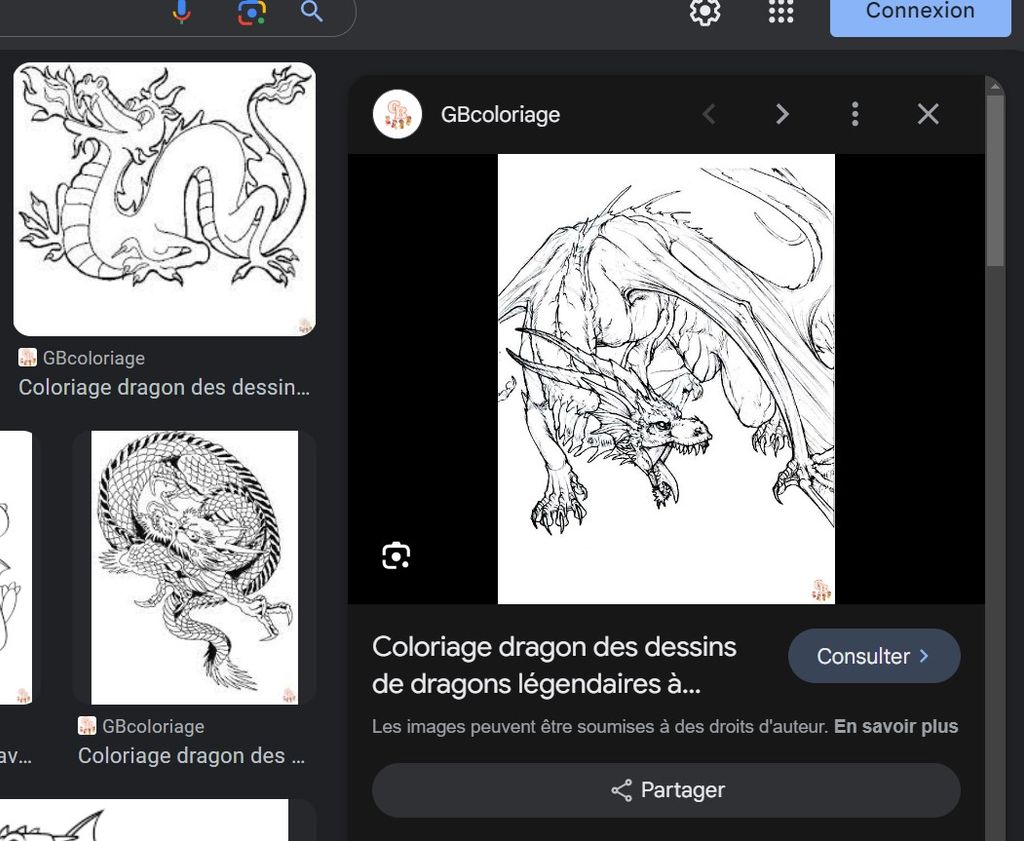Start a voice search with the microphone
Image resolution: width=1024 pixels, height=841 pixels.
coord(182,11)
